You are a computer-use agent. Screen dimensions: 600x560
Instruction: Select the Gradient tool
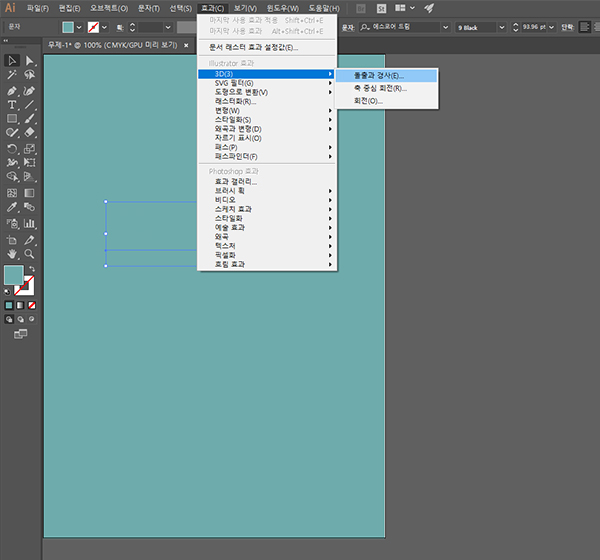pos(29,193)
